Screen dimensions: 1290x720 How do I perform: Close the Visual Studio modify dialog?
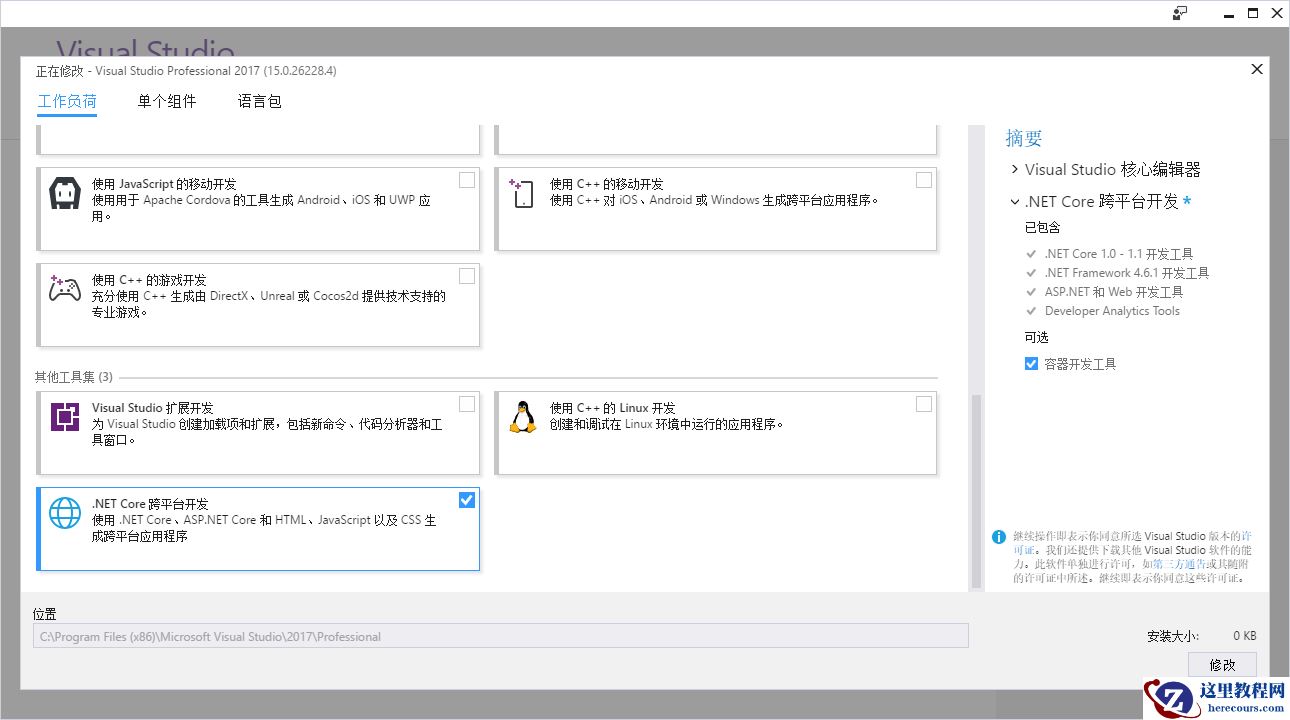click(1257, 69)
